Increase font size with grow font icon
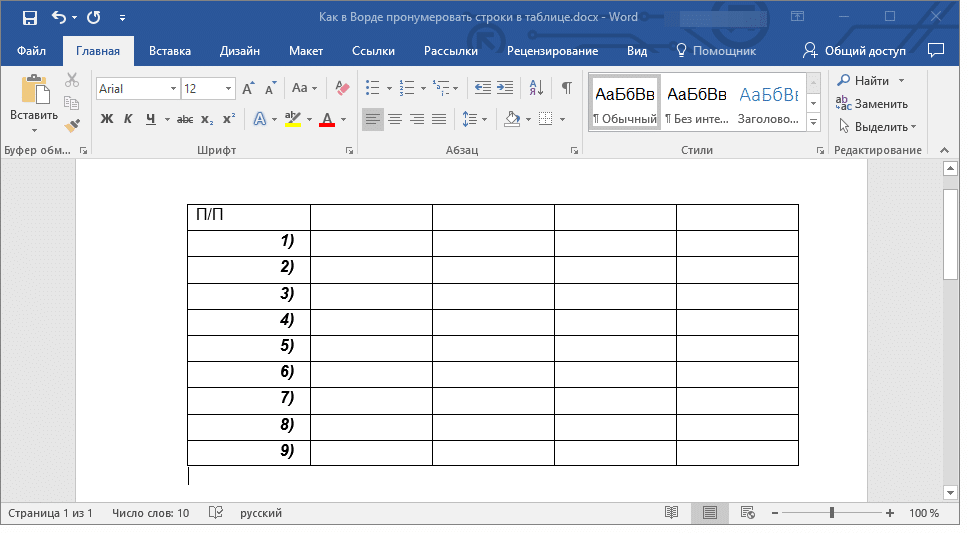The width and height of the screenshot is (968, 533). coord(248,88)
